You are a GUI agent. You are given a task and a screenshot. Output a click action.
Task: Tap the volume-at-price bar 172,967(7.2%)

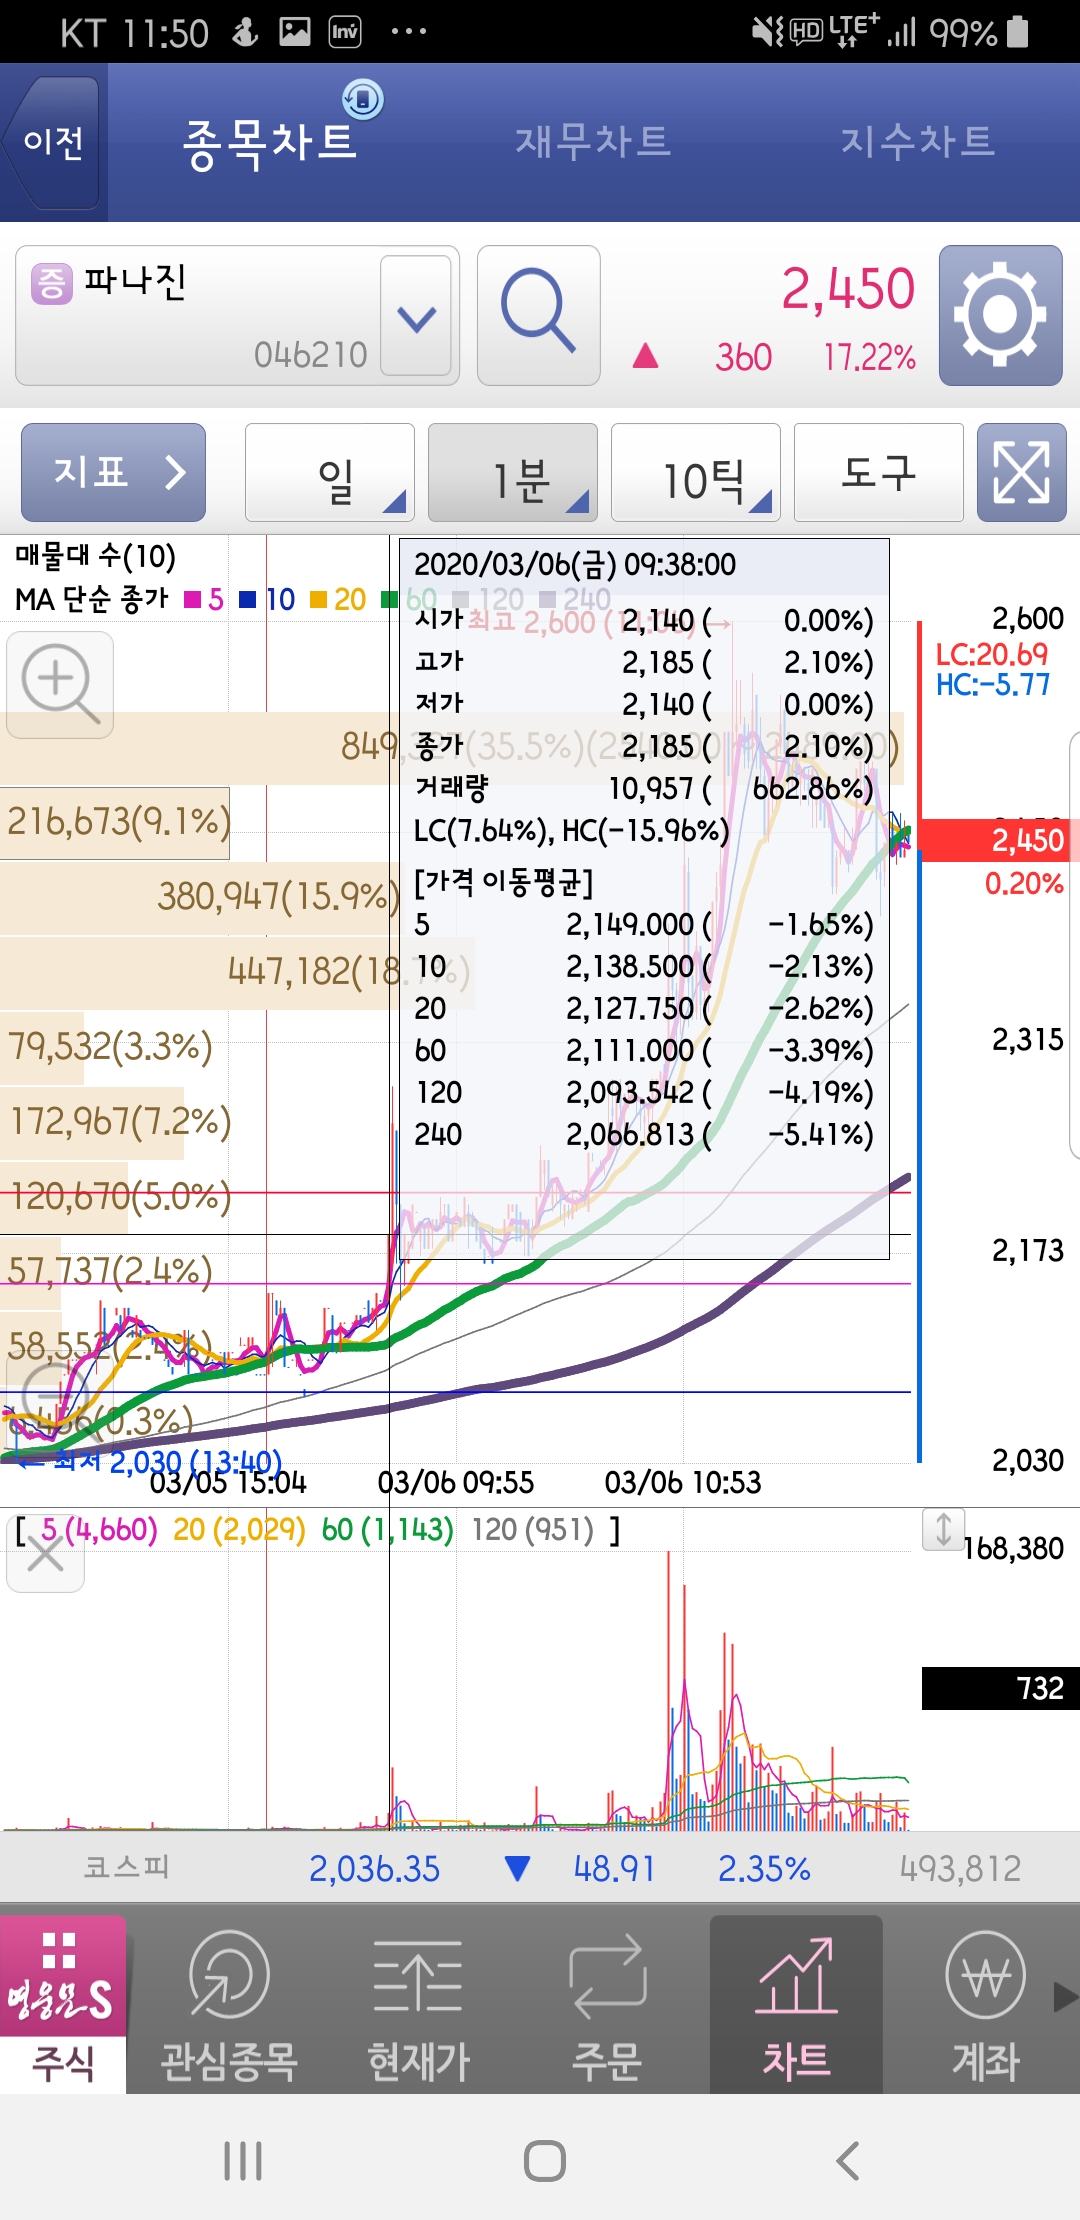coord(92,1122)
